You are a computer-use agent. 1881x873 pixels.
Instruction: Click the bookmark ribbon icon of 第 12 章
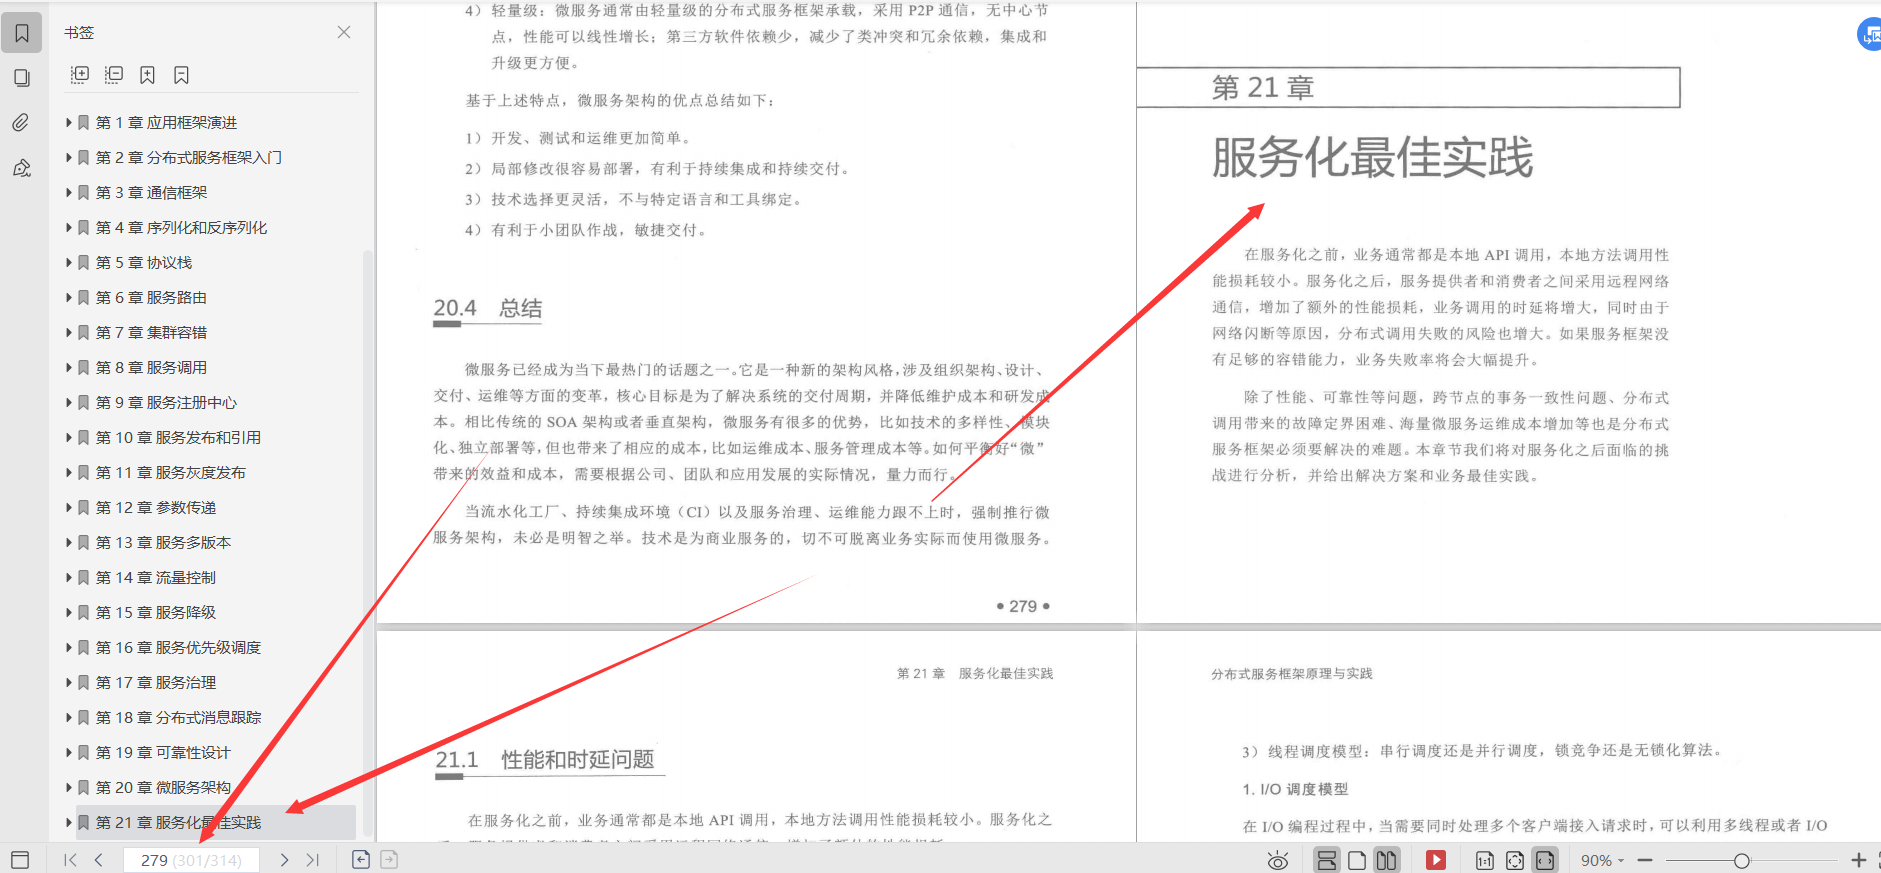(84, 507)
